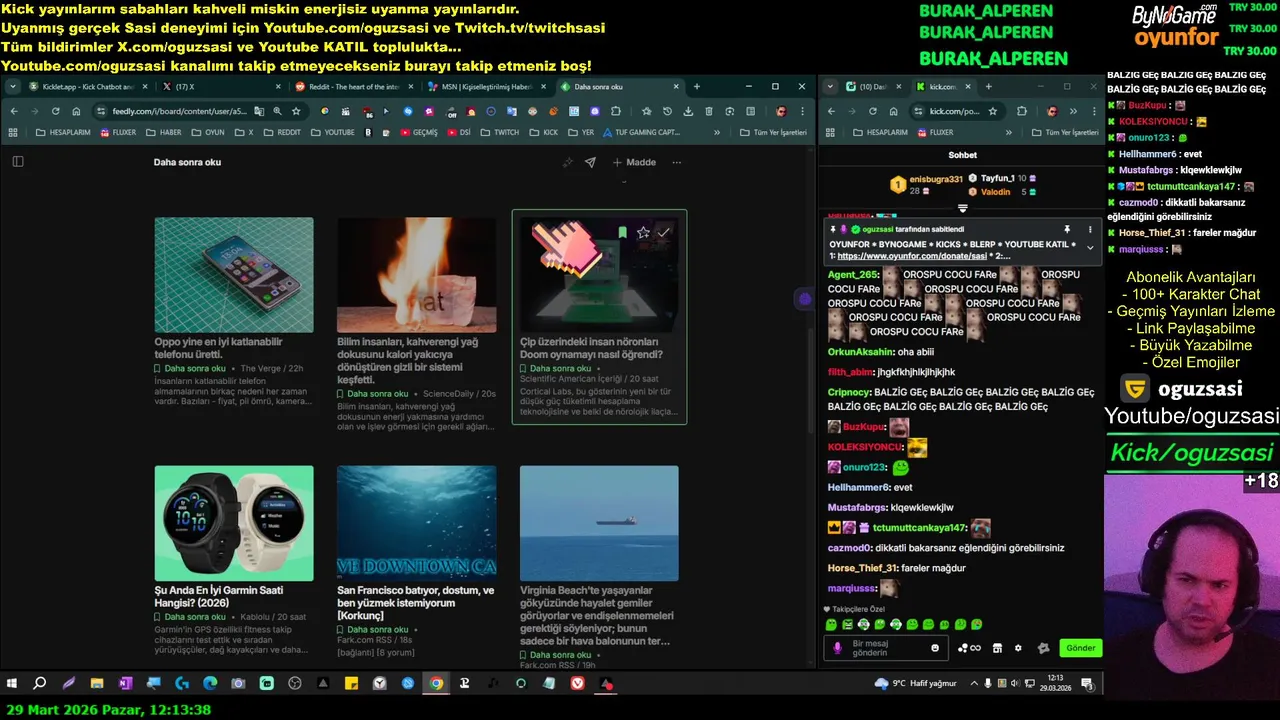
Task: Open the burning fat article thumbnail
Action: point(416,275)
